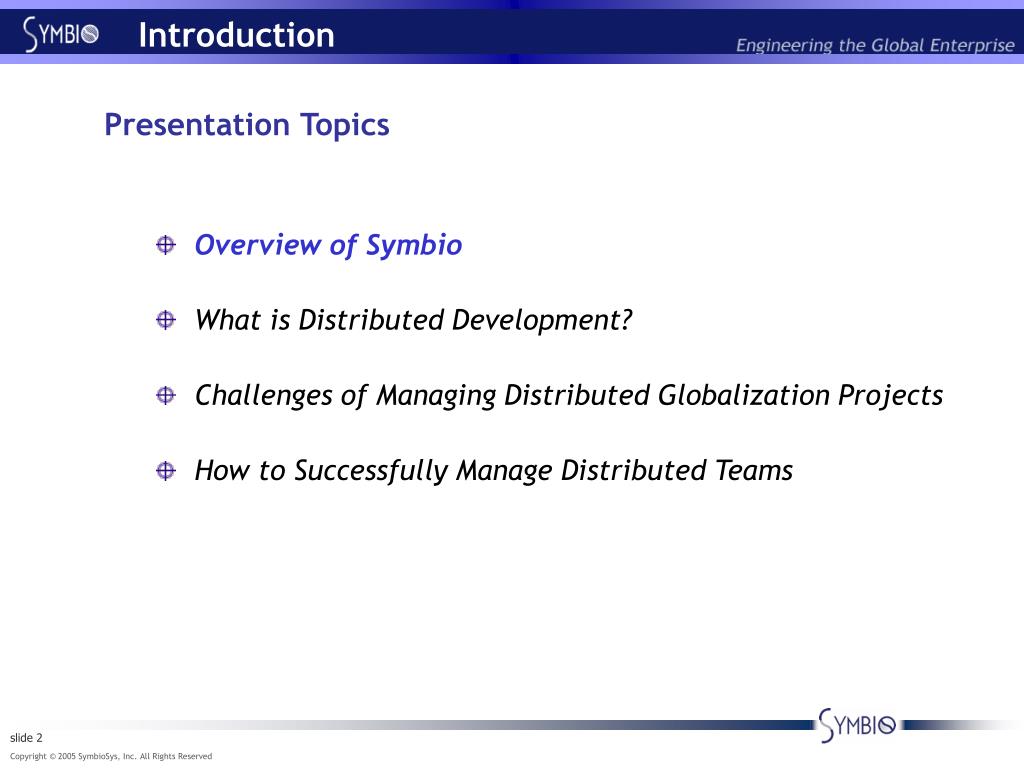
Task: Click the Symbio logo in the footer
Action: 857,725
